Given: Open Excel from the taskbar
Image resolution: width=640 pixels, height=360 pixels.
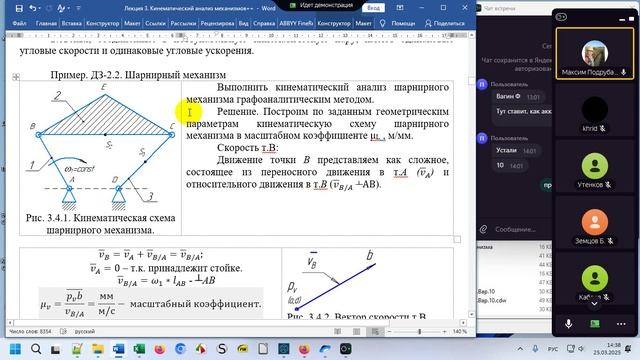Looking at the screenshot, I should point(139,349).
